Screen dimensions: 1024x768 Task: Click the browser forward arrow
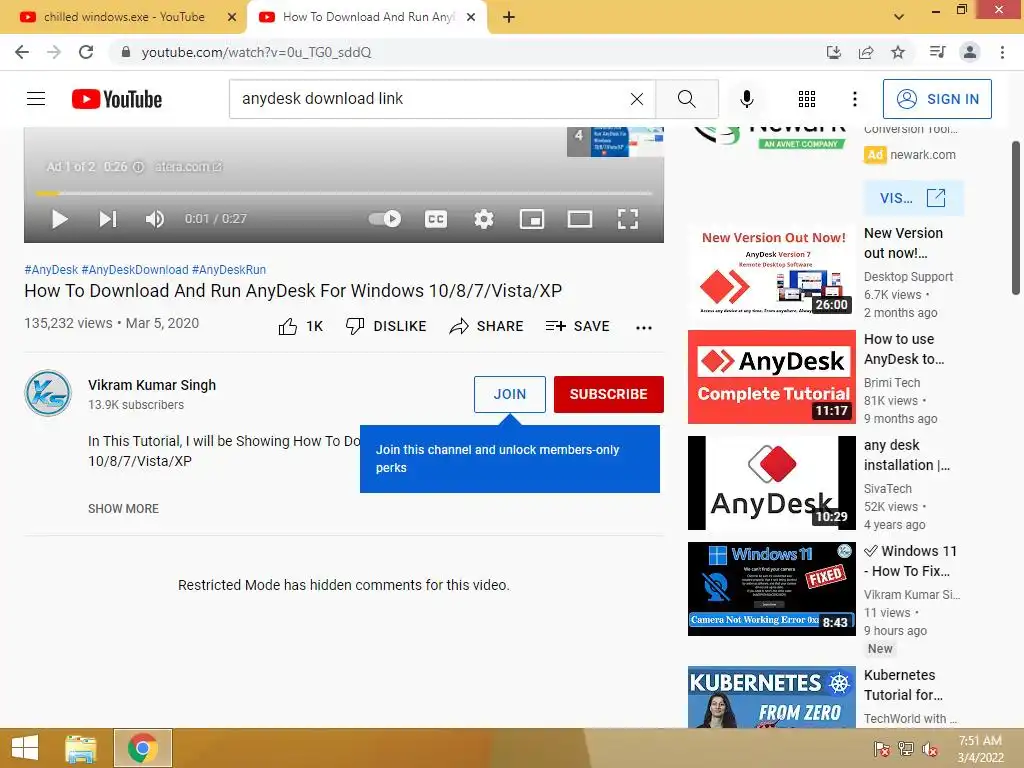(54, 52)
